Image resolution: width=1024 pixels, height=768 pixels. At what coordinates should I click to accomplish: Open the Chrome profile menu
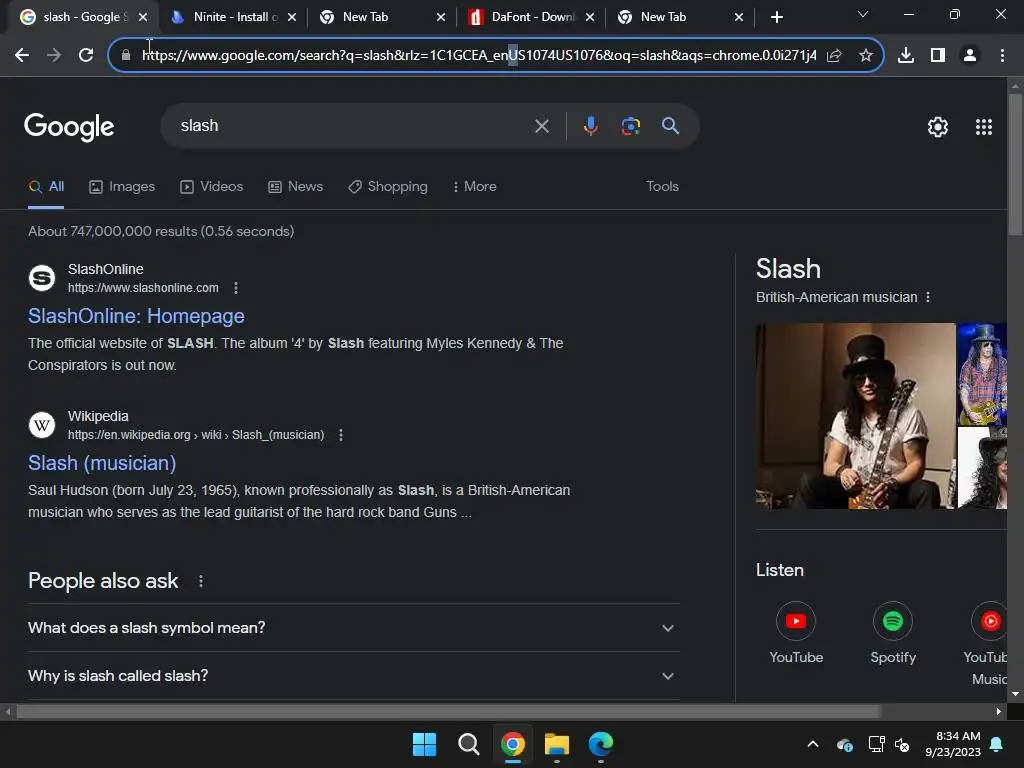tap(970, 56)
